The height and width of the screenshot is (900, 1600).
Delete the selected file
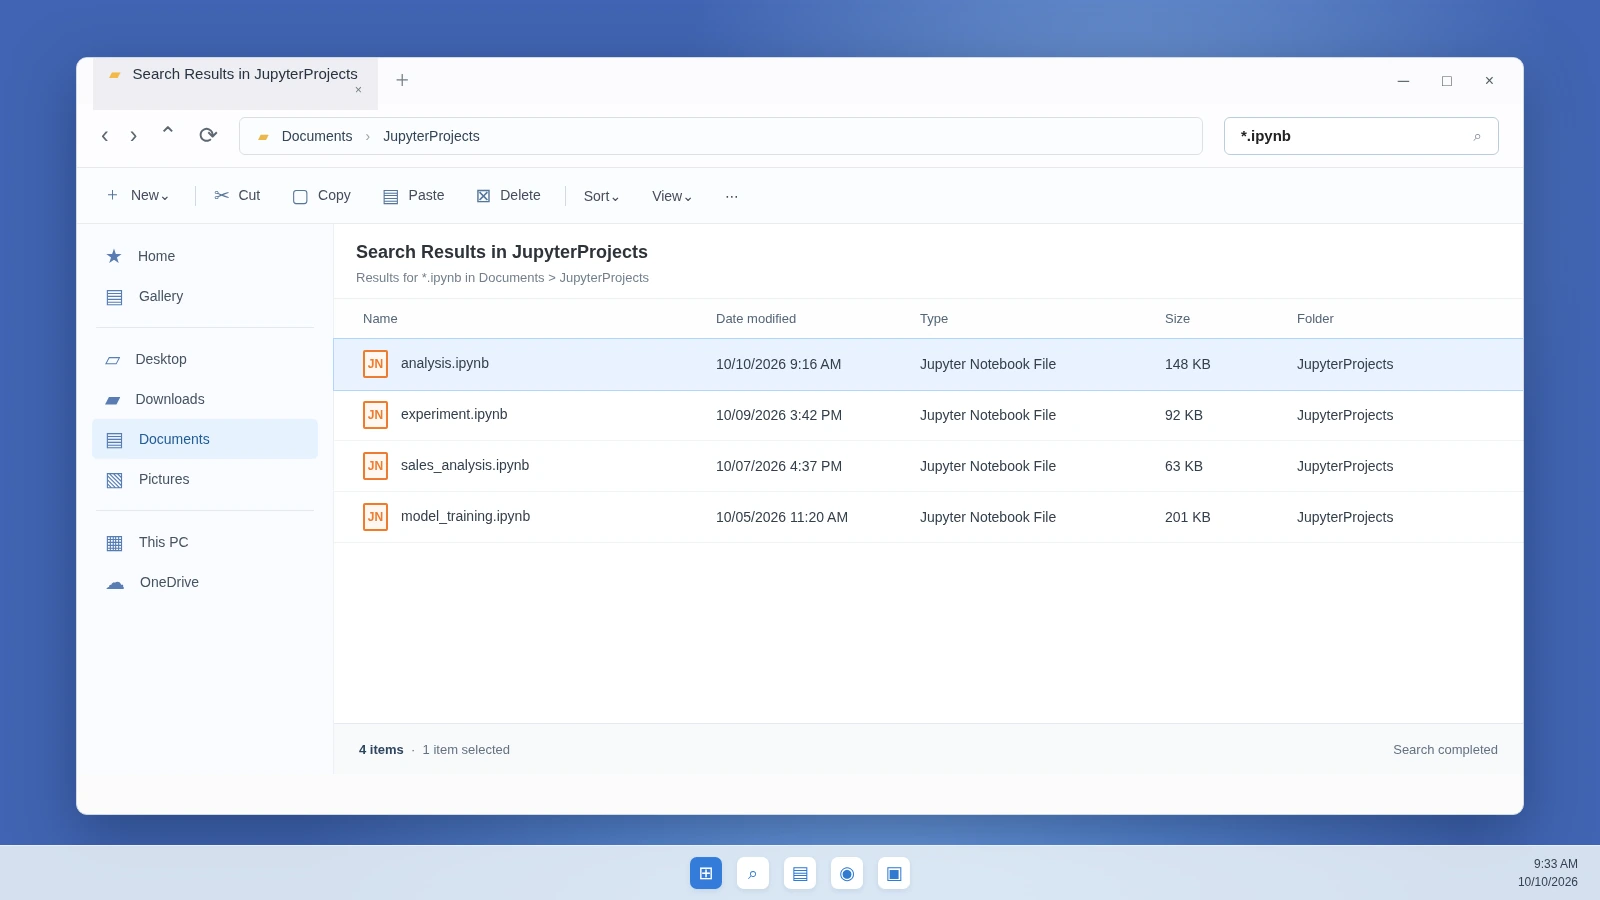509,196
